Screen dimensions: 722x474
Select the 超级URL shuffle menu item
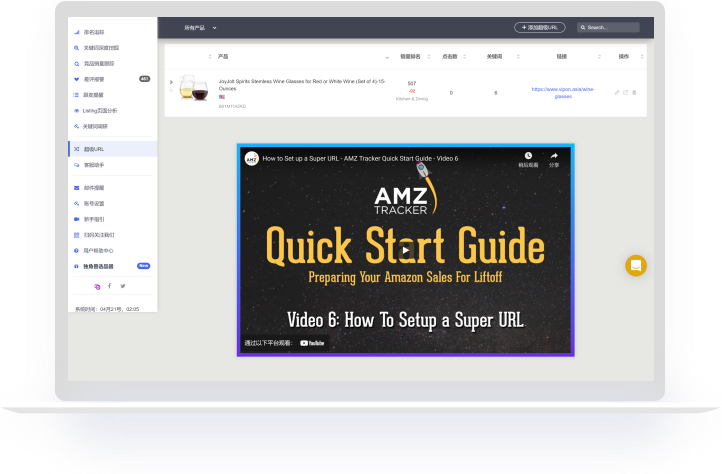(x=113, y=149)
